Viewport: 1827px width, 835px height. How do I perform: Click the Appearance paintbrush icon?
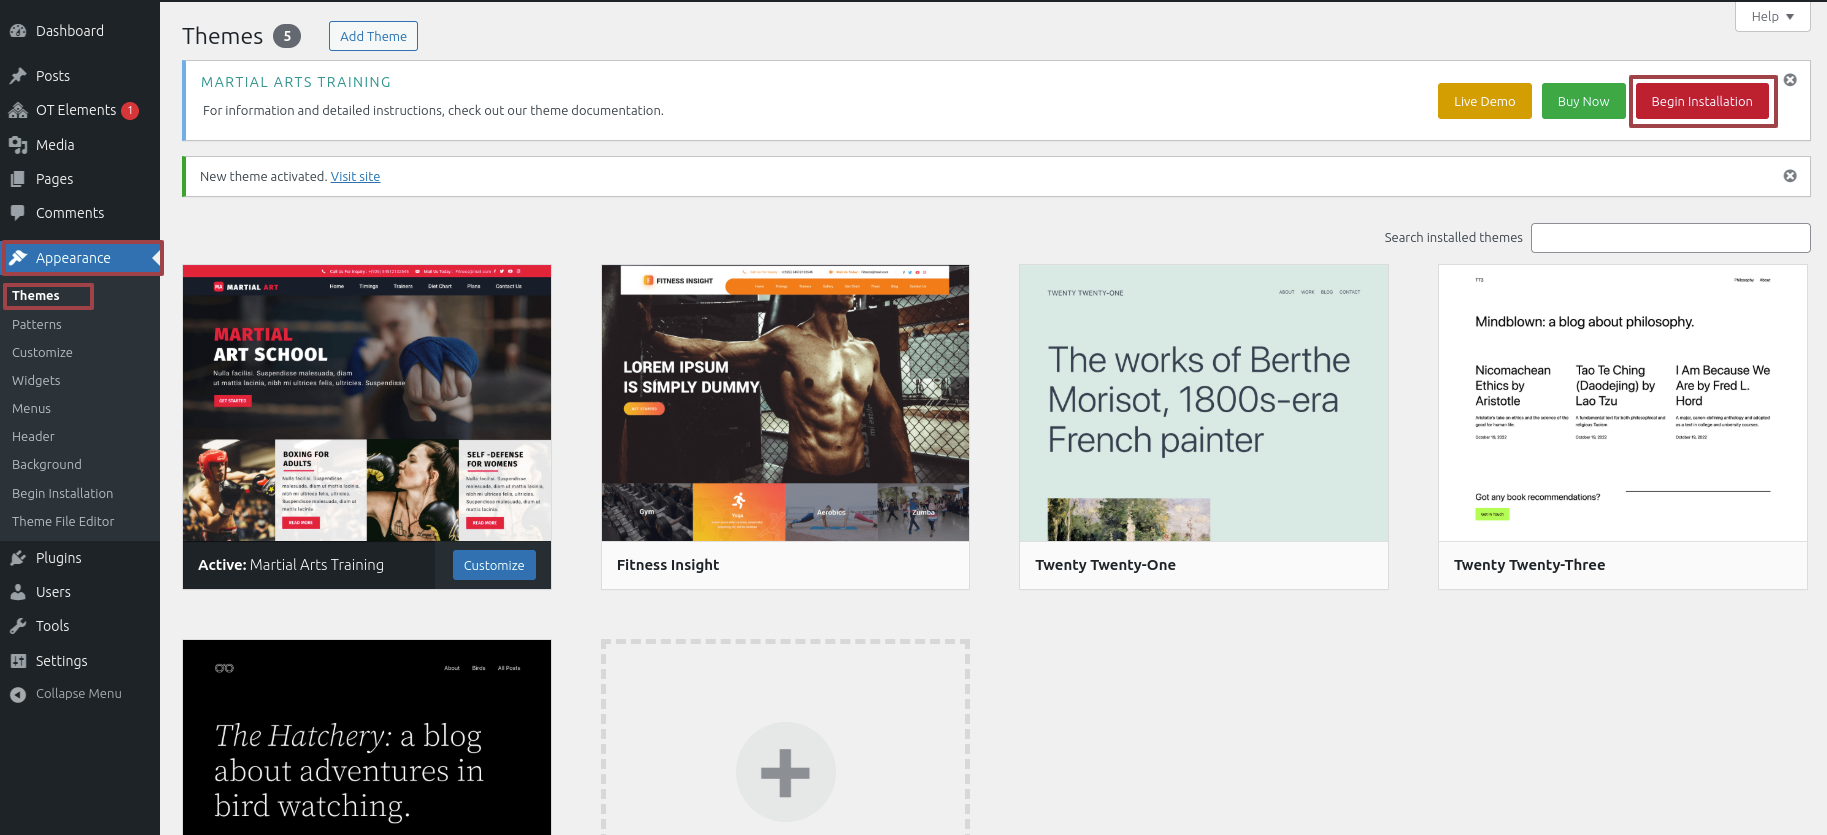click(x=18, y=258)
